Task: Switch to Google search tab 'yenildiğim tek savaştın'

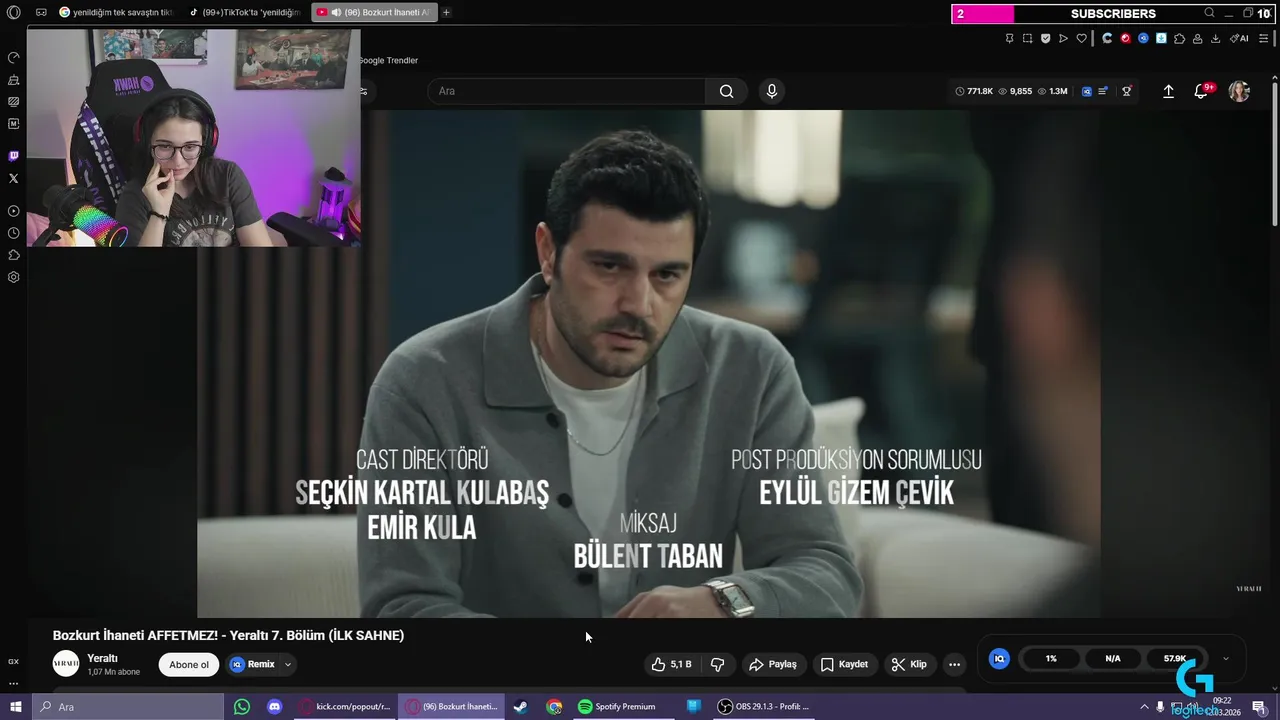Action: (116, 13)
